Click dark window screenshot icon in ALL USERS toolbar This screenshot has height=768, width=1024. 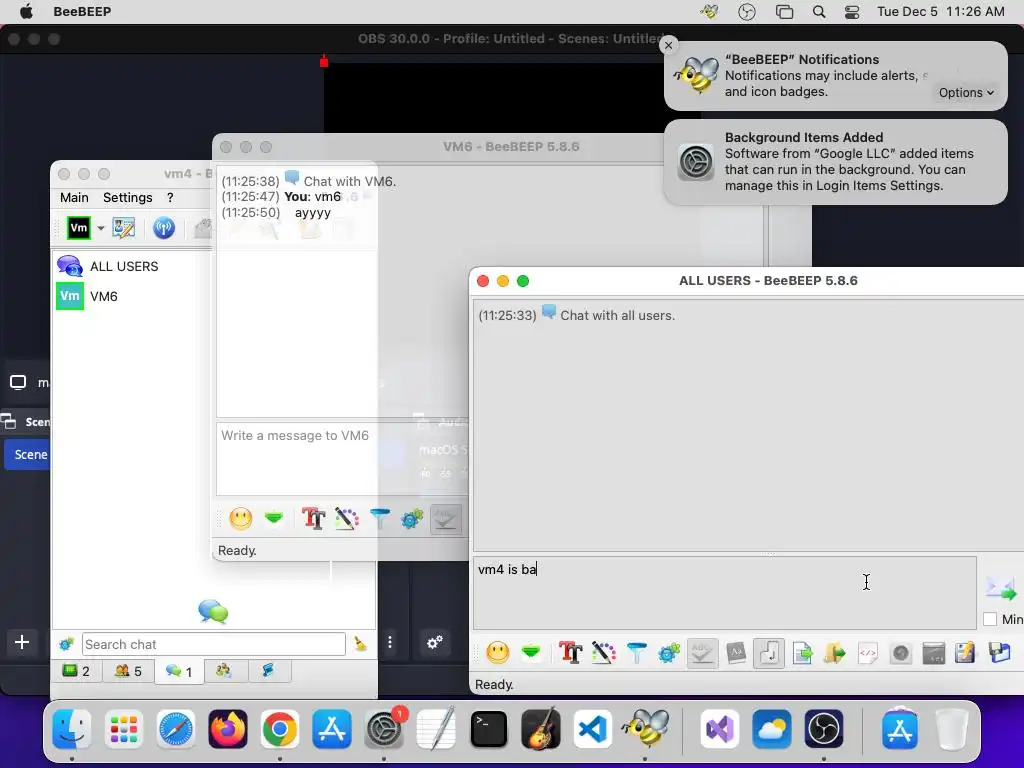pyautogui.click(x=933, y=652)
